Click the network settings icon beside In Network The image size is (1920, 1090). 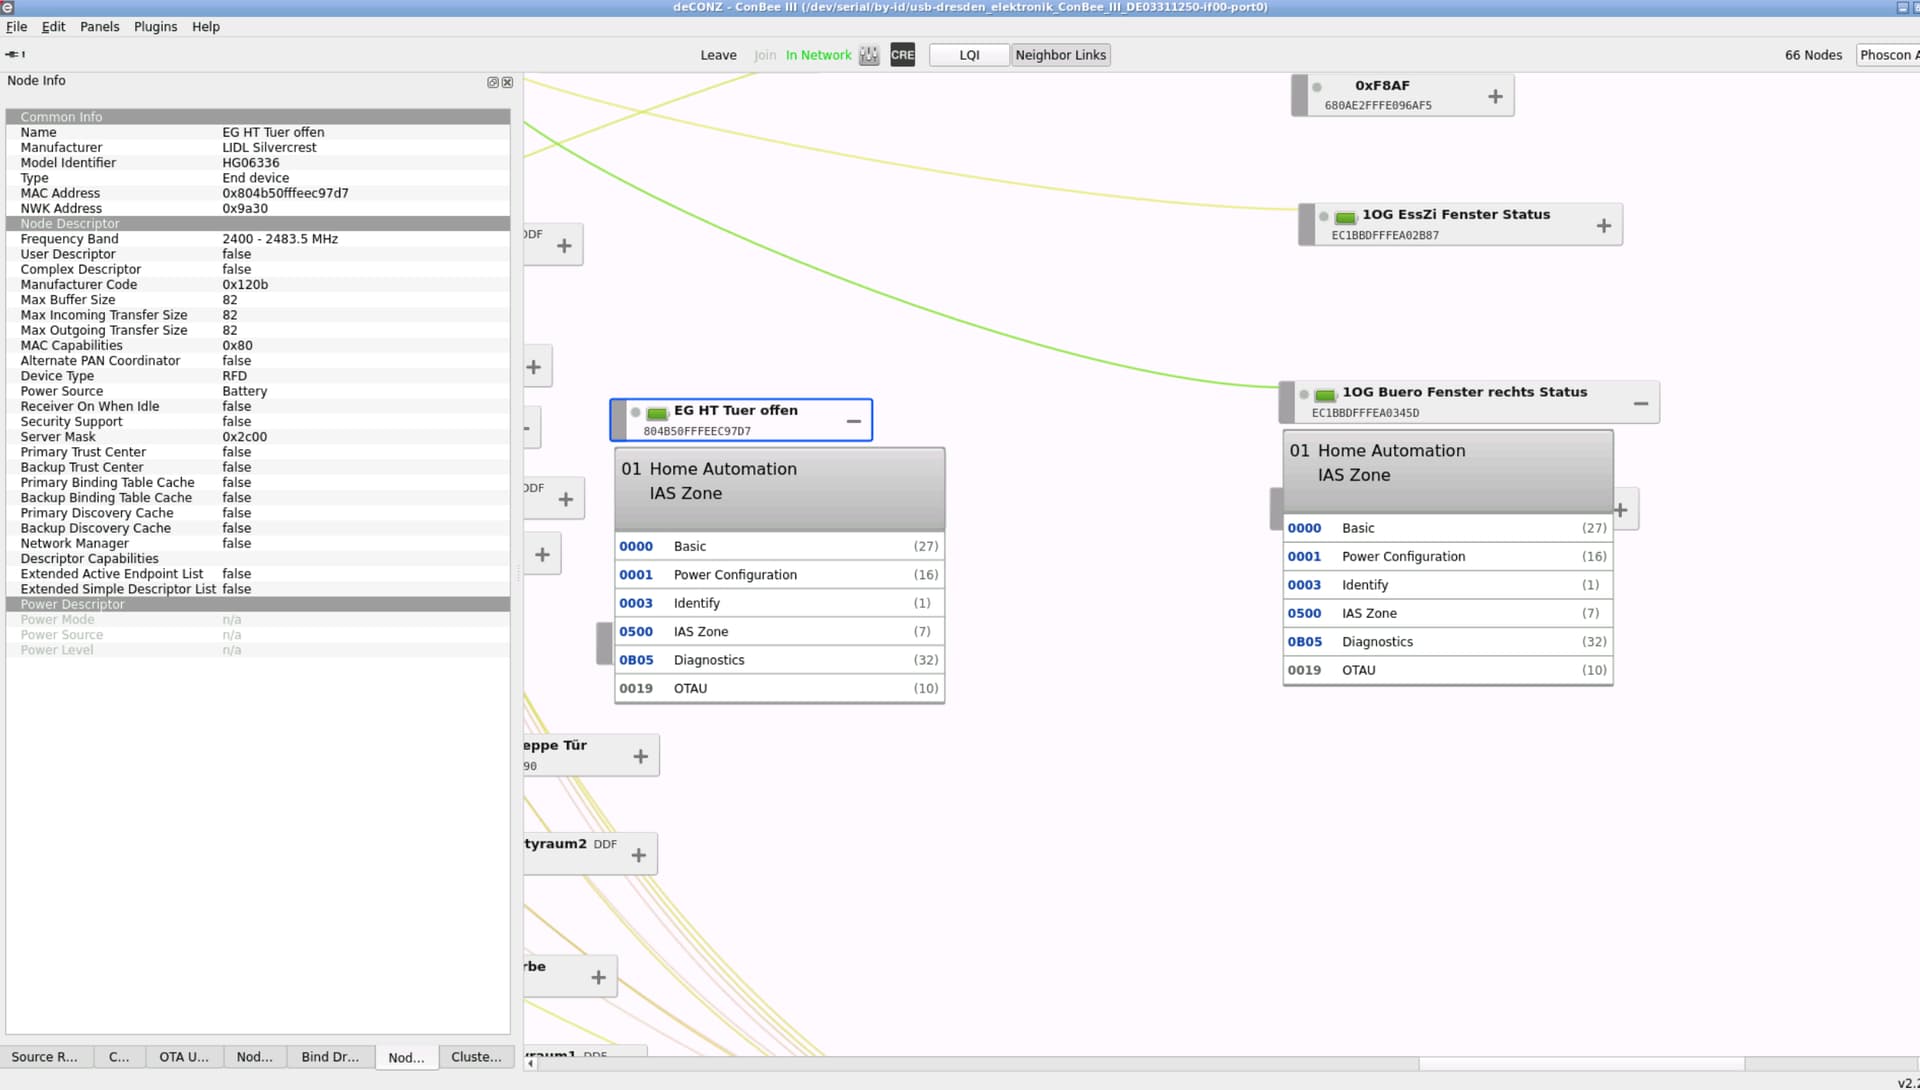(869, 55)
